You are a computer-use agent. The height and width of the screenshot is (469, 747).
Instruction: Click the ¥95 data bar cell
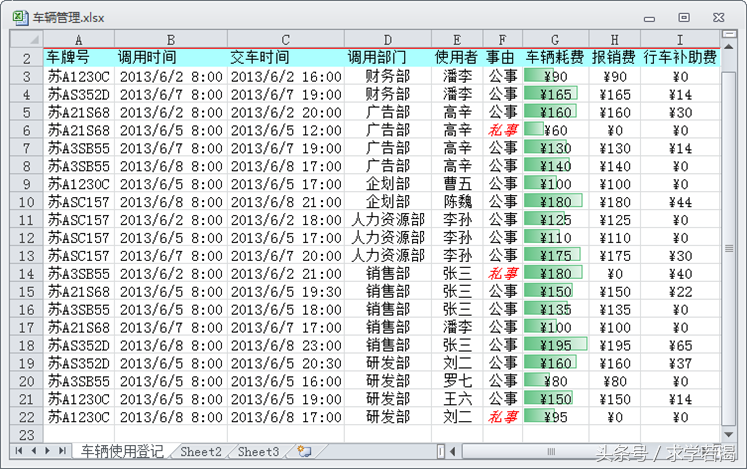click(555, 417)
